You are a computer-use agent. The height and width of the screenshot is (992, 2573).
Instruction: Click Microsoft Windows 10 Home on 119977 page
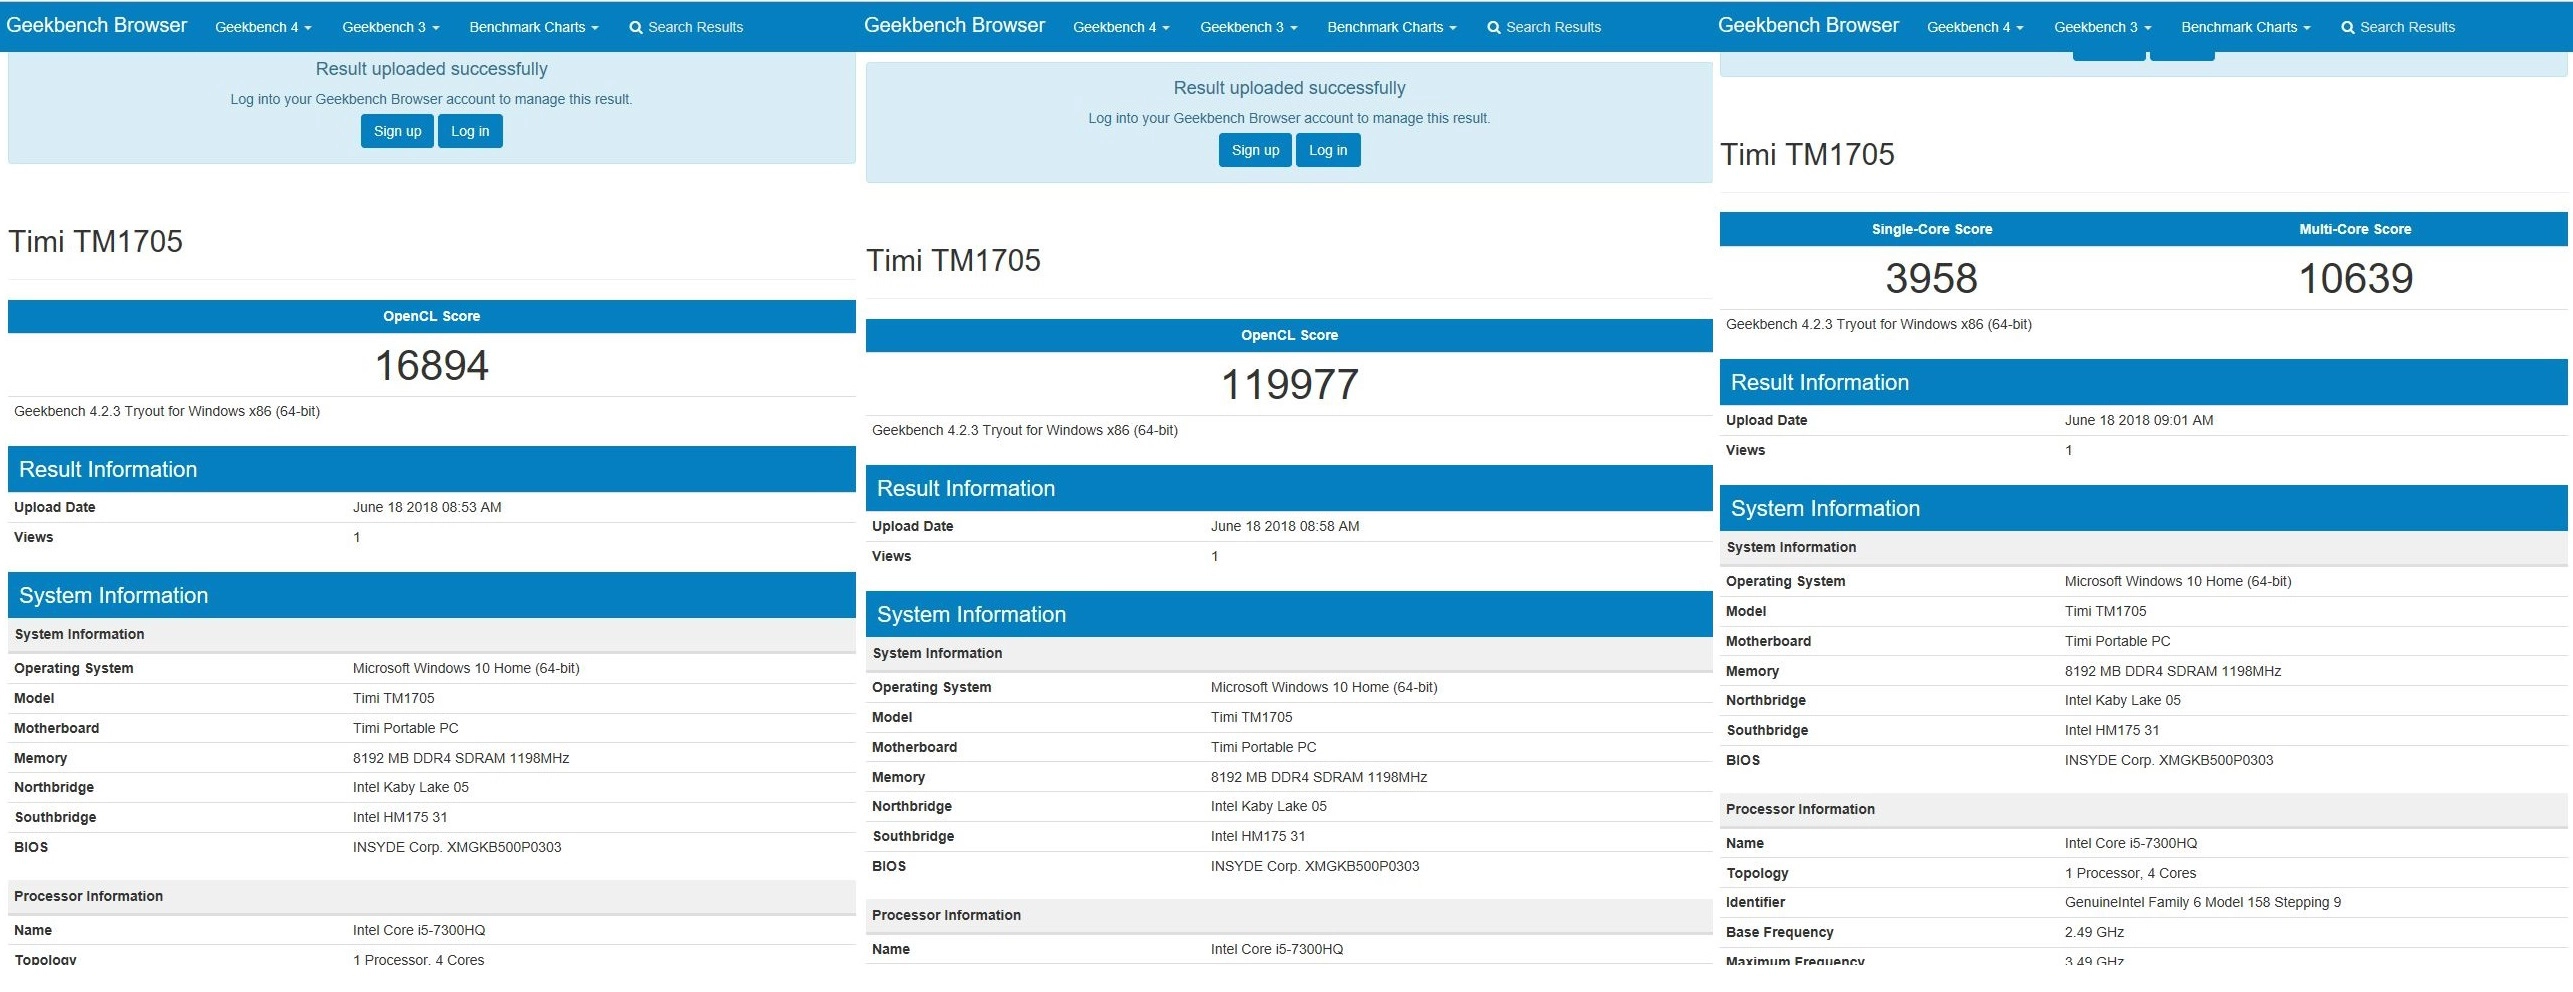coord(1324,687)
